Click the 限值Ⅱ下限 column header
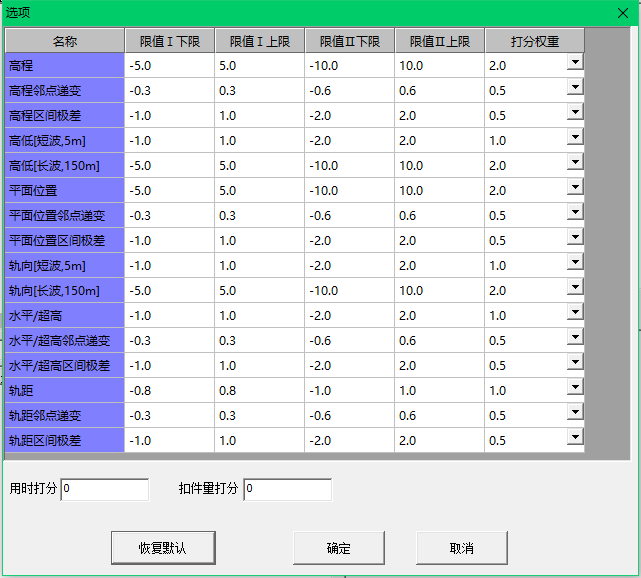The image size is (641, 578). pos(350,41)
